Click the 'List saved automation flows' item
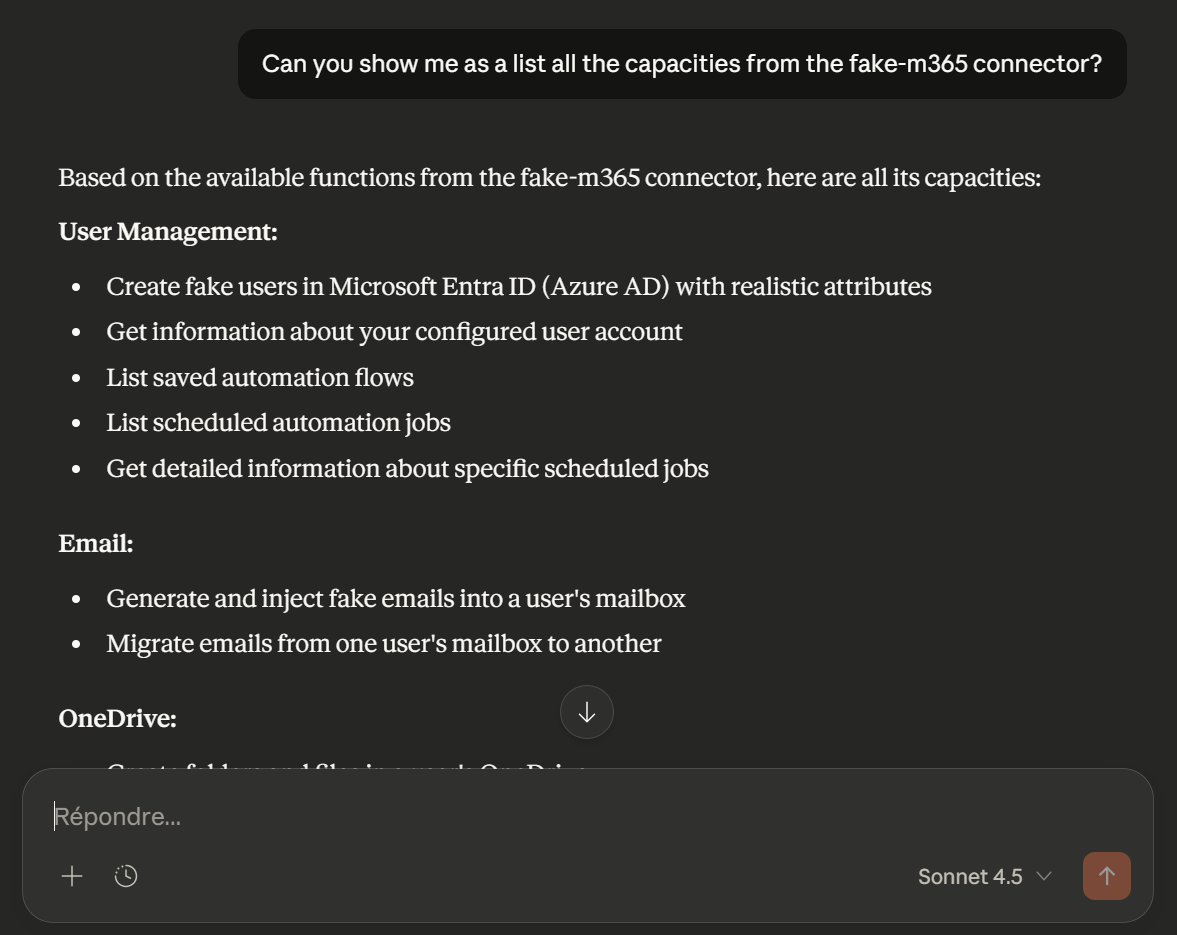 pos(260,378)
